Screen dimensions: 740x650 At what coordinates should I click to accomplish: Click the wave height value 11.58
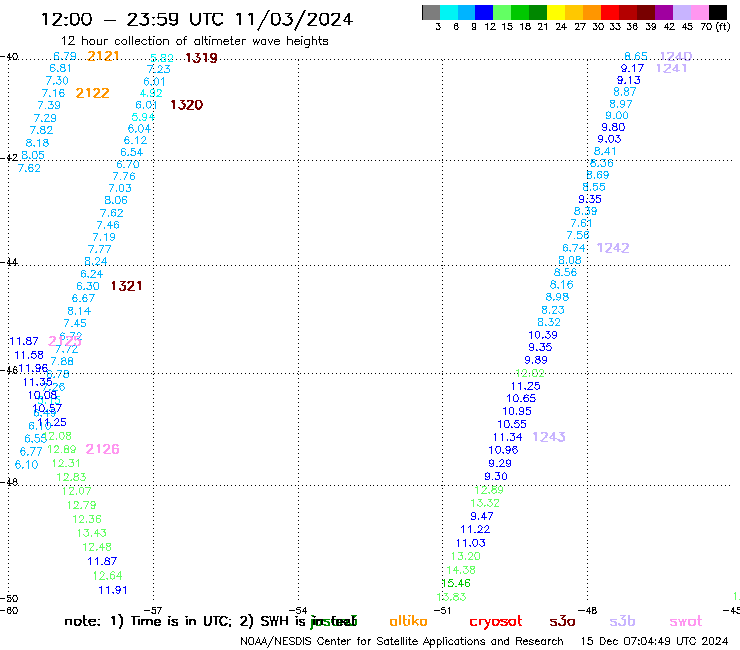29,355
